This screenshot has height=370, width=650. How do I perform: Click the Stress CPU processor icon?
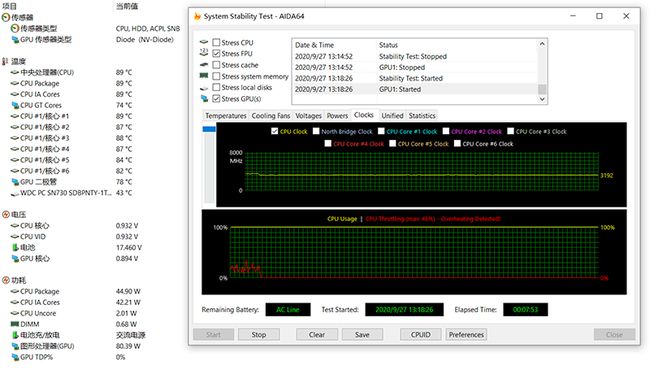coord(204,42)
